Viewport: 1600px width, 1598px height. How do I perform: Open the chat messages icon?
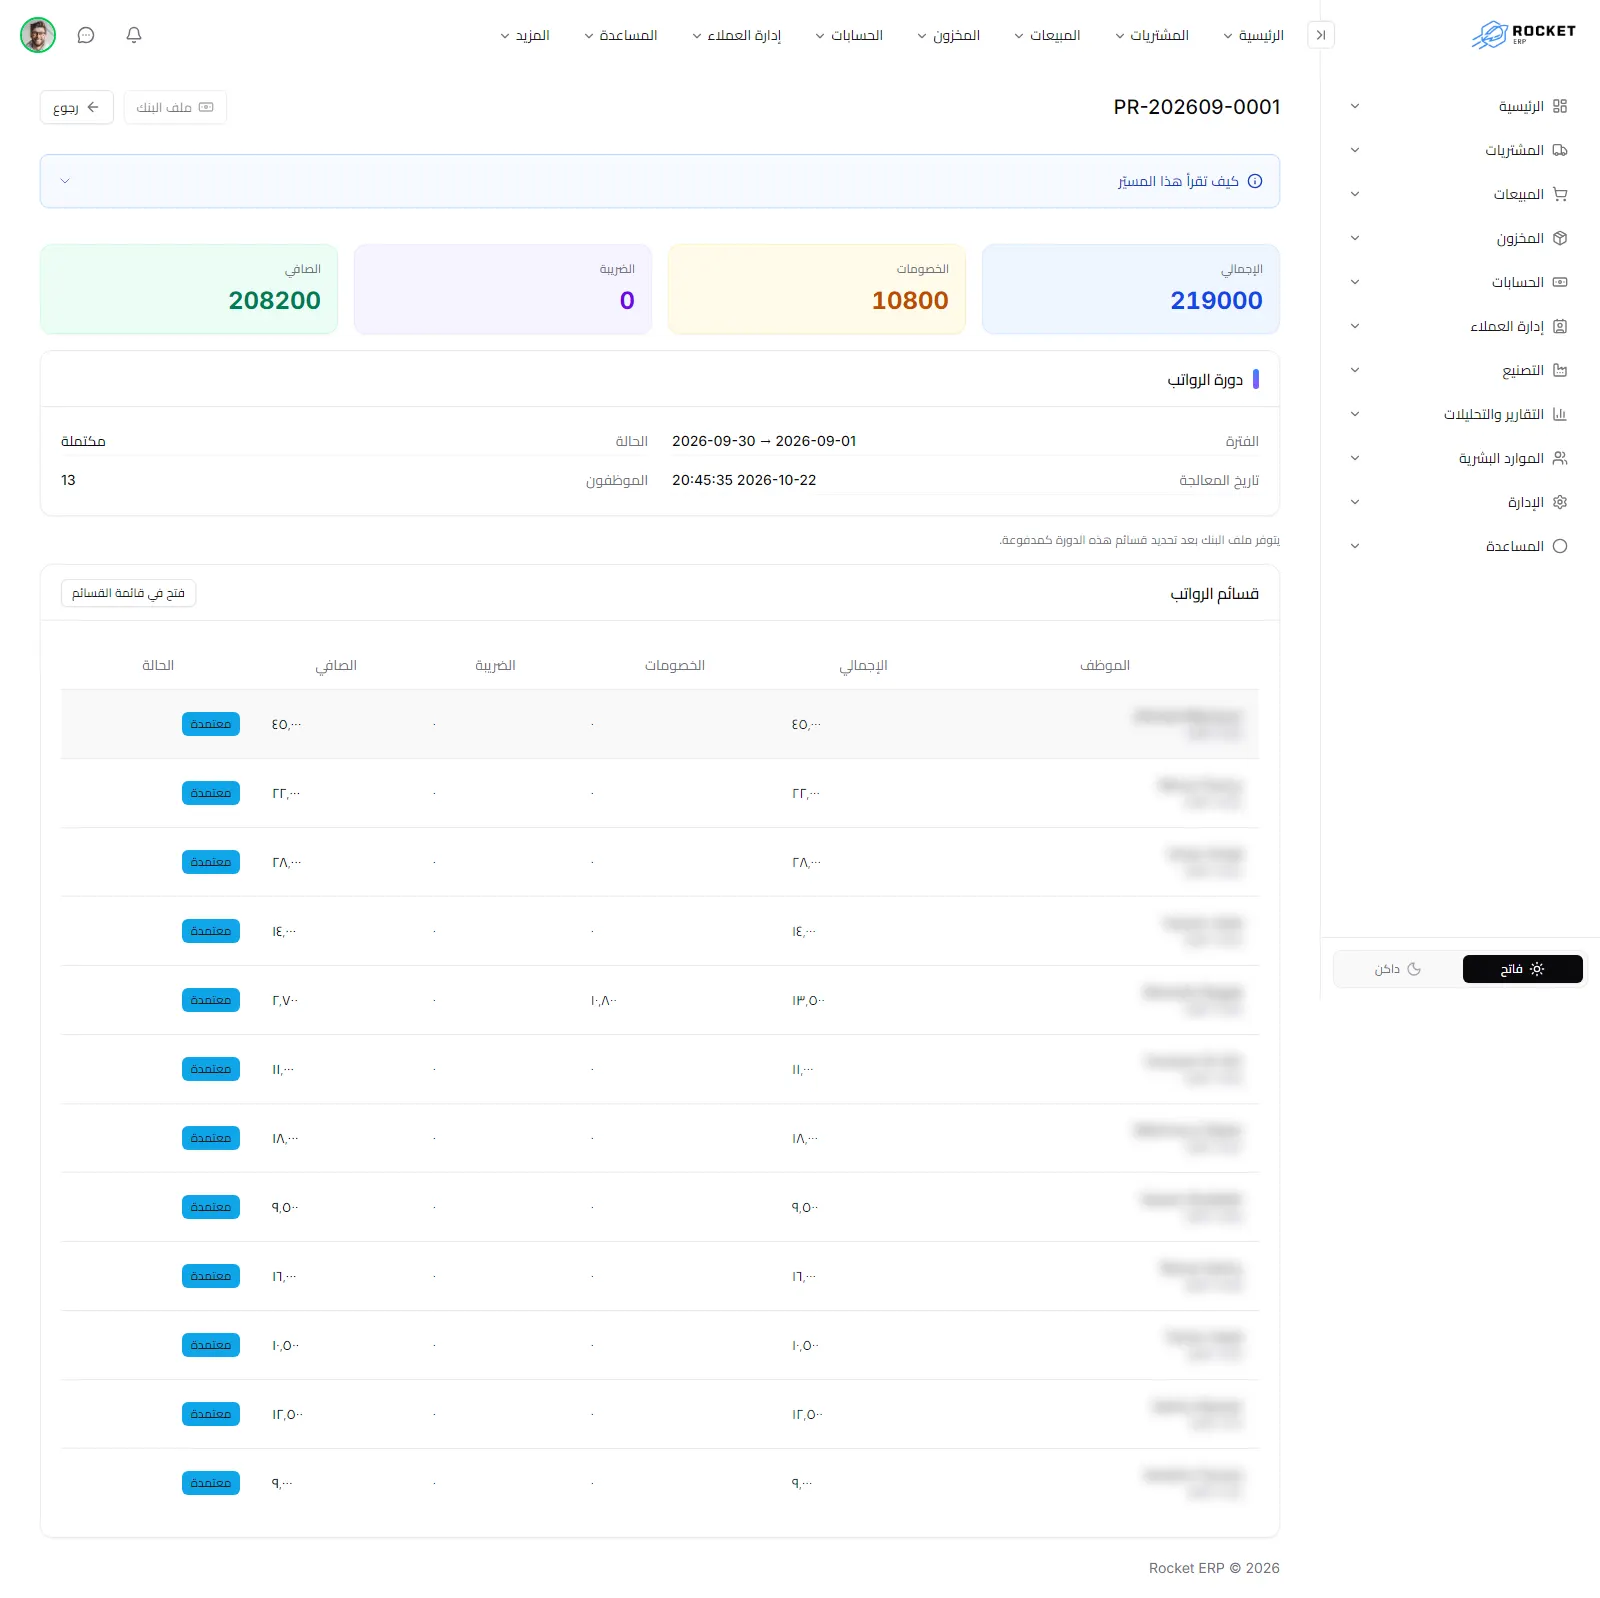(86, 35)
